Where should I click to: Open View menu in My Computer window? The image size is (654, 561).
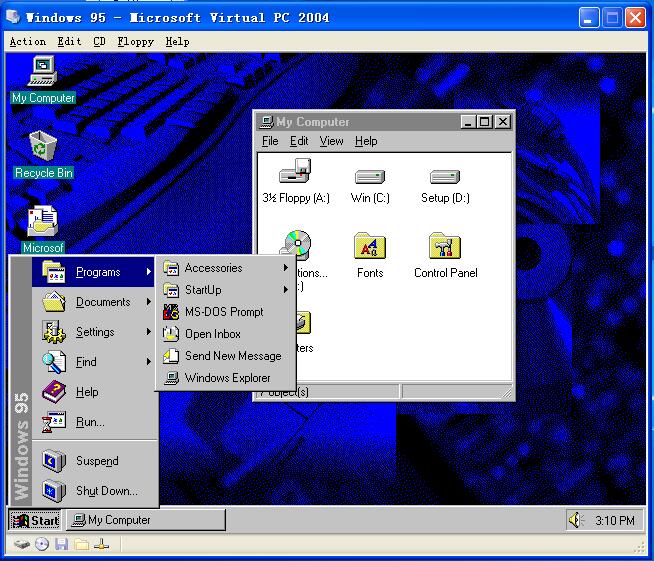pos(332,141)
